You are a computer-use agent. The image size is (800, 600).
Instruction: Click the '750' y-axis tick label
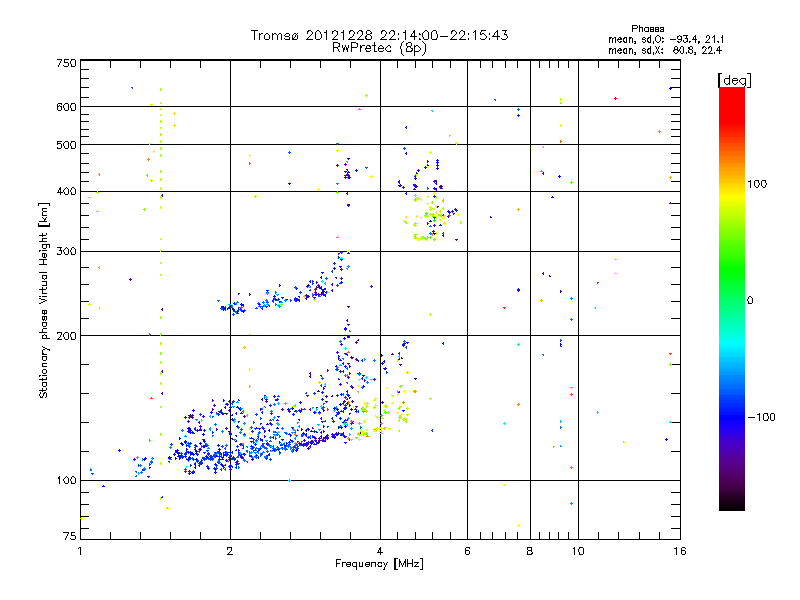click(x=66, y=63)
